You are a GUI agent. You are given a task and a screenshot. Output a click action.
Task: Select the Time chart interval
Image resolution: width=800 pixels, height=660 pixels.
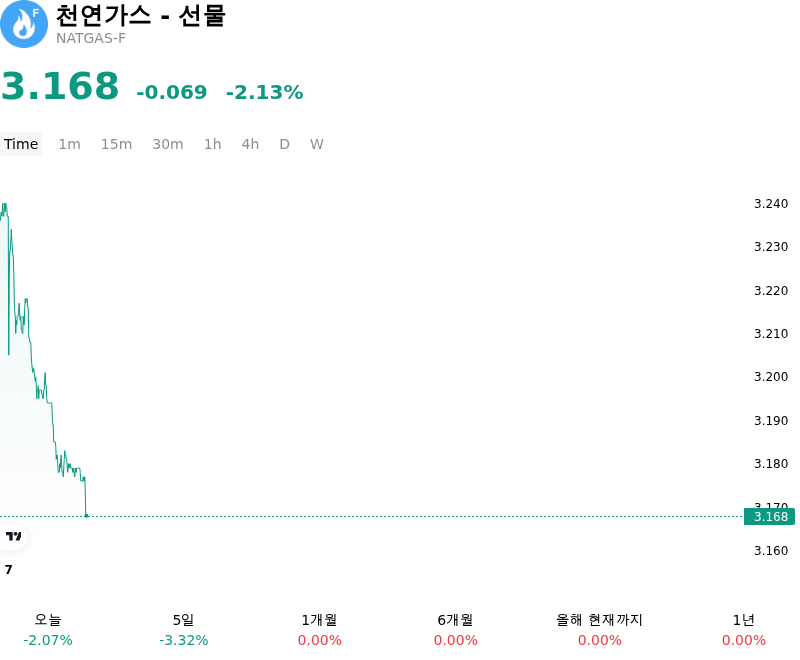pyautogui.click(x=21, y=144)
